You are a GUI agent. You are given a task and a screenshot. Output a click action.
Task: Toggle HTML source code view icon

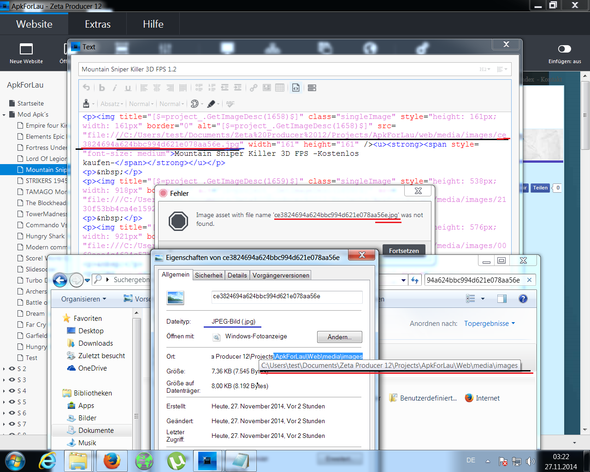click(296, 88)
